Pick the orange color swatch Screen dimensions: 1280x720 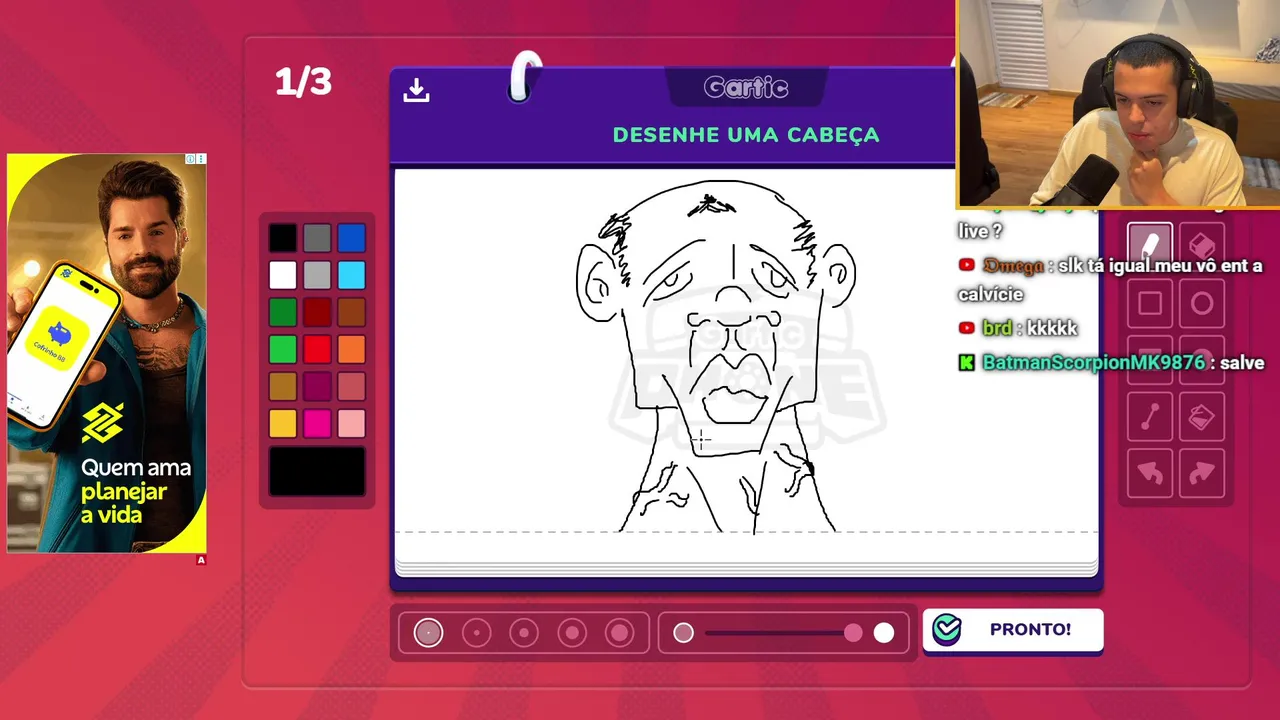click(351, 349)
